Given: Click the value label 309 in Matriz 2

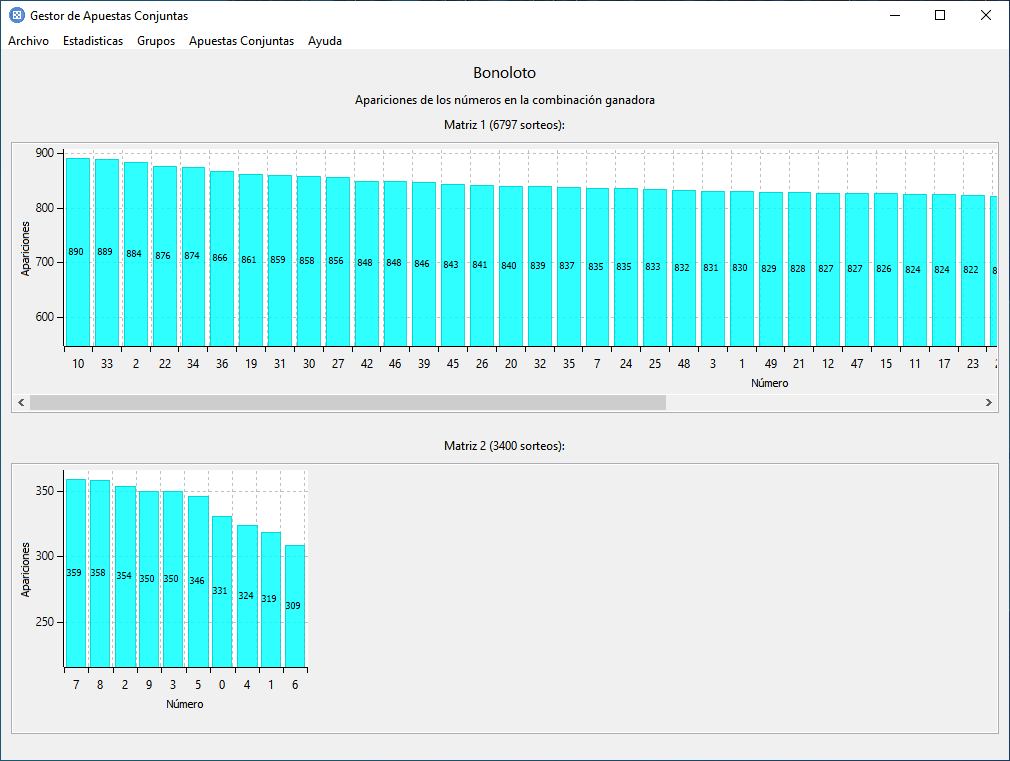Looking at the screenshot, I should pyautogui.click(x=292, y=606).
